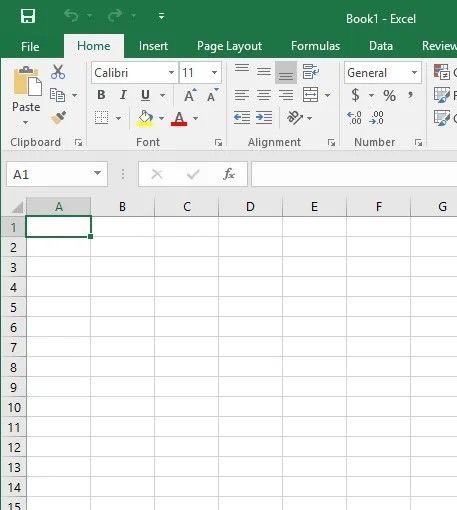This screenshot has width=457, height=510.
Task: Apply the red Font Color
Action: pyautogui.click(x=179, y=118)
